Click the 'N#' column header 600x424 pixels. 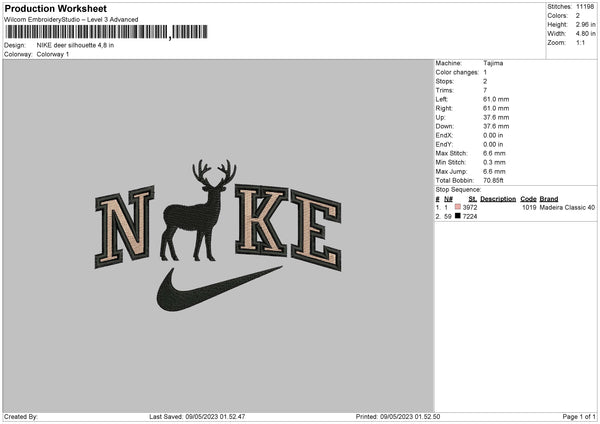tap(448, 199)
